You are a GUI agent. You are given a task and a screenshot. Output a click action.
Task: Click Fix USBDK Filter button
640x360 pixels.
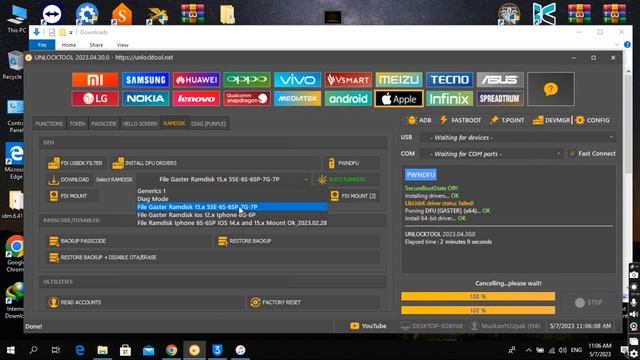76,163
